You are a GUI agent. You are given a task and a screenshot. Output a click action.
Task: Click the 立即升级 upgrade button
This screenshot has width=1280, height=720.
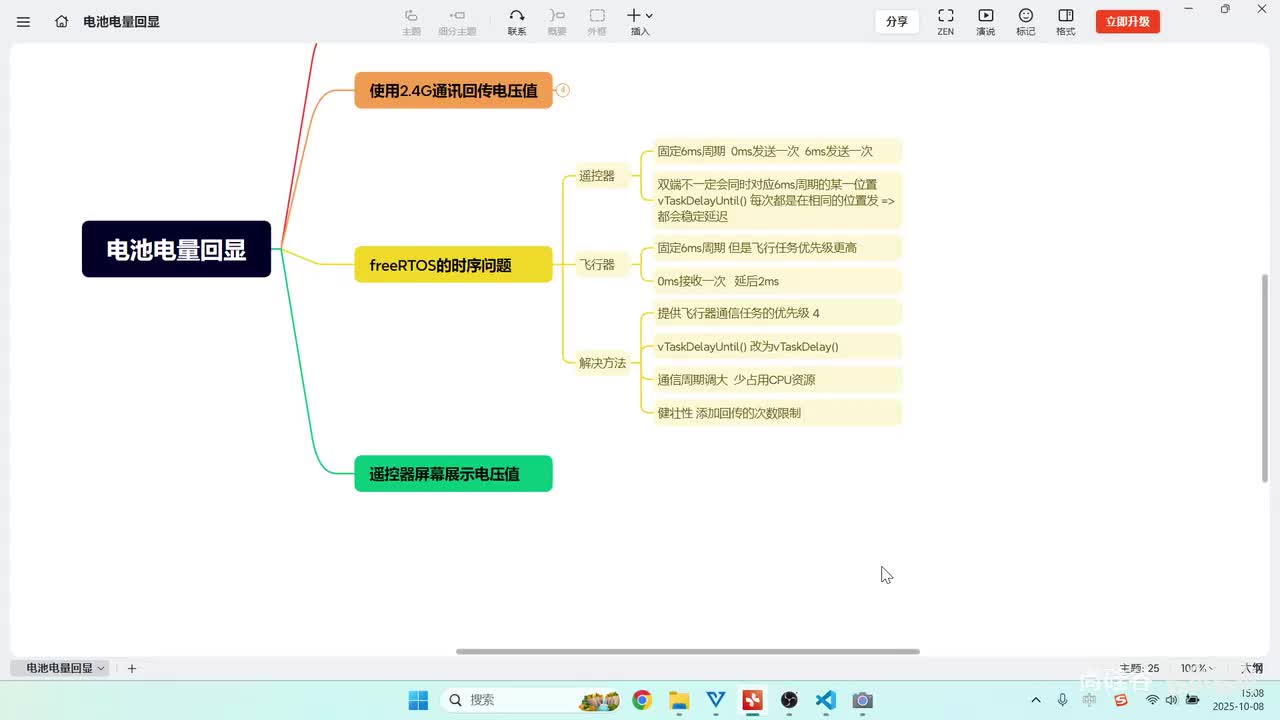click(1128, 21)
